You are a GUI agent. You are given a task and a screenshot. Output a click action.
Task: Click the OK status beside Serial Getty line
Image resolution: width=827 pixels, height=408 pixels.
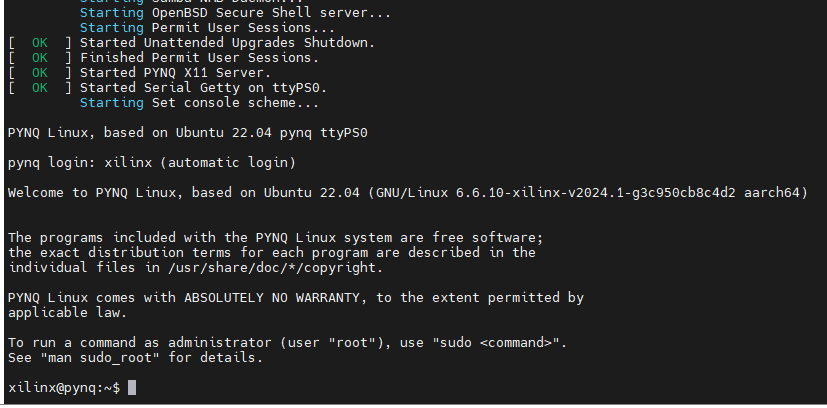click(x=39, y=88)
